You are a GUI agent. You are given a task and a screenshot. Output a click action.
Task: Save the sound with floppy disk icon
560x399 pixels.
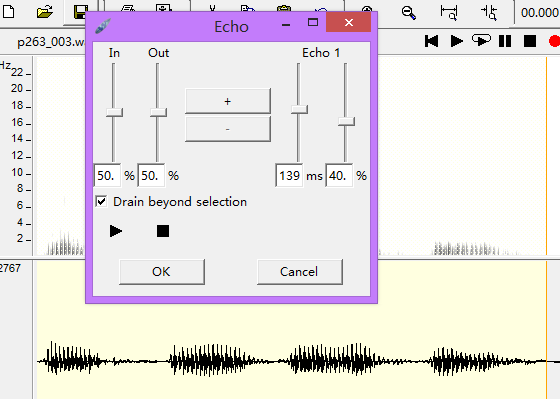[x=81, y=12]
